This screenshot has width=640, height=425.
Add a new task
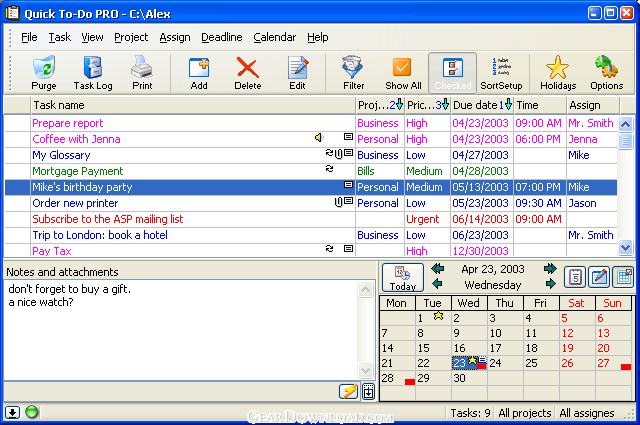(x=199, y=73)
